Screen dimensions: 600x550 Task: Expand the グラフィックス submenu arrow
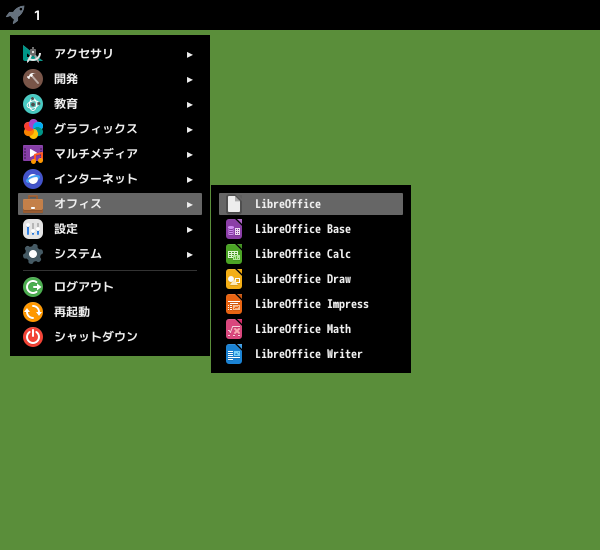189,130
